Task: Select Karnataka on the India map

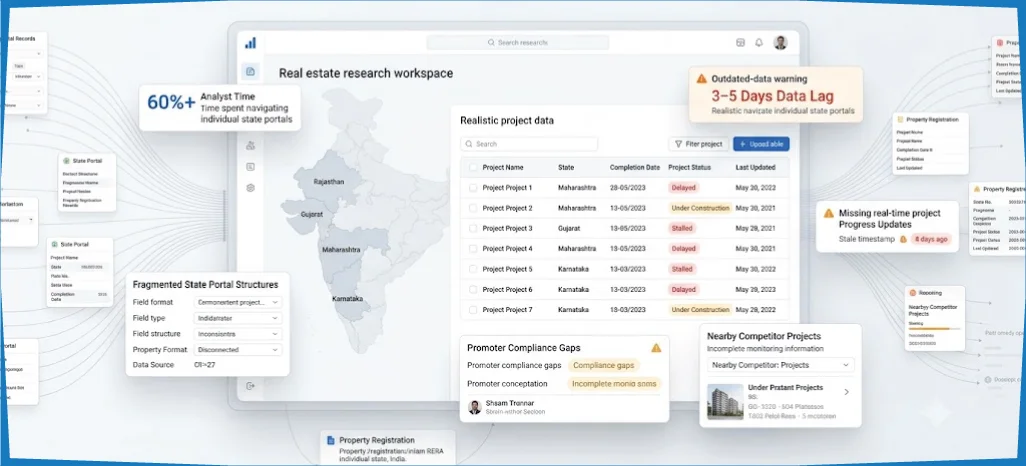Action: click(x=347, y=298)
